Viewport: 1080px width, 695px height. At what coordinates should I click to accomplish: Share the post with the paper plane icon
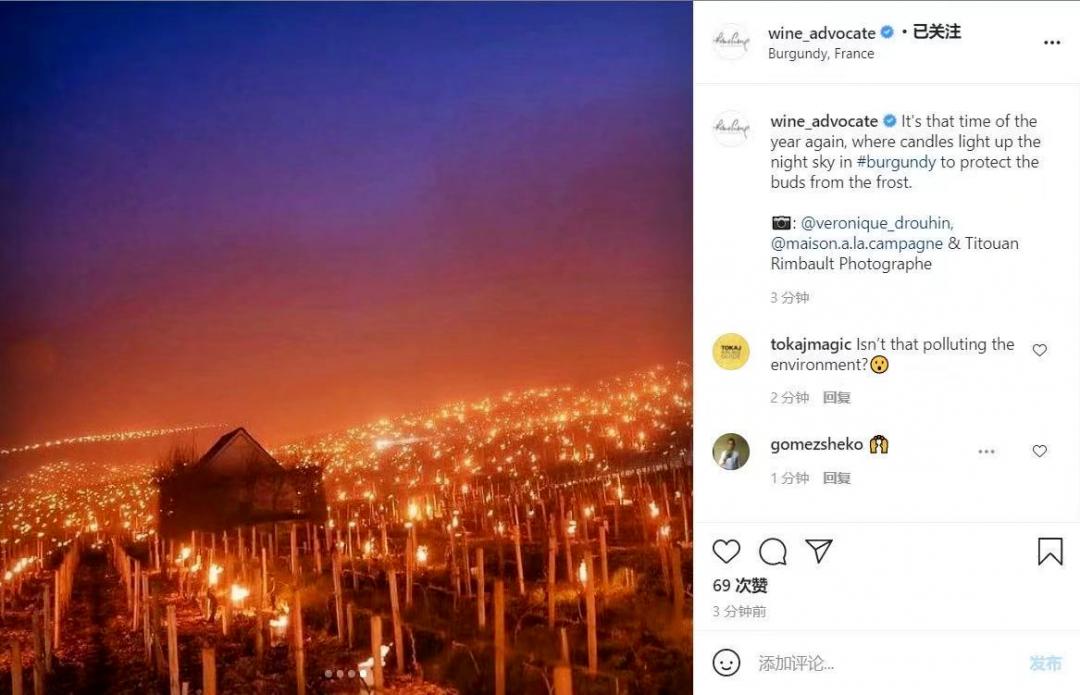tap(819, 552)
